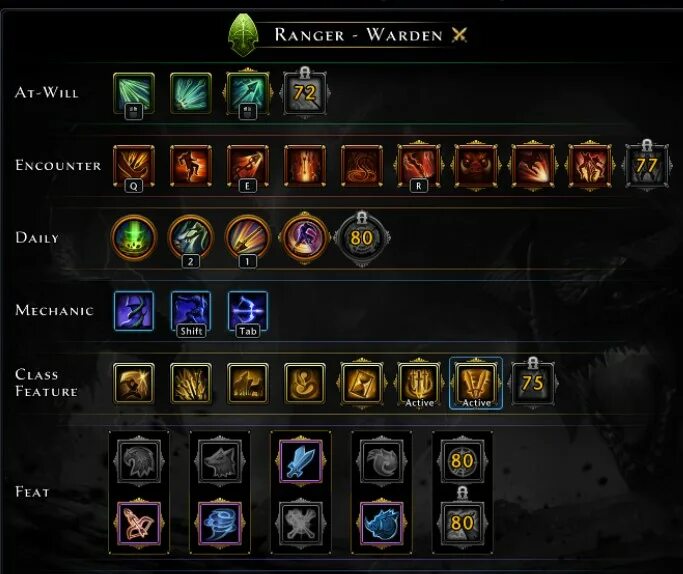Click the crossed swords icon beside Warden
This screenshot has width=683, height=574.
(459, 34)
